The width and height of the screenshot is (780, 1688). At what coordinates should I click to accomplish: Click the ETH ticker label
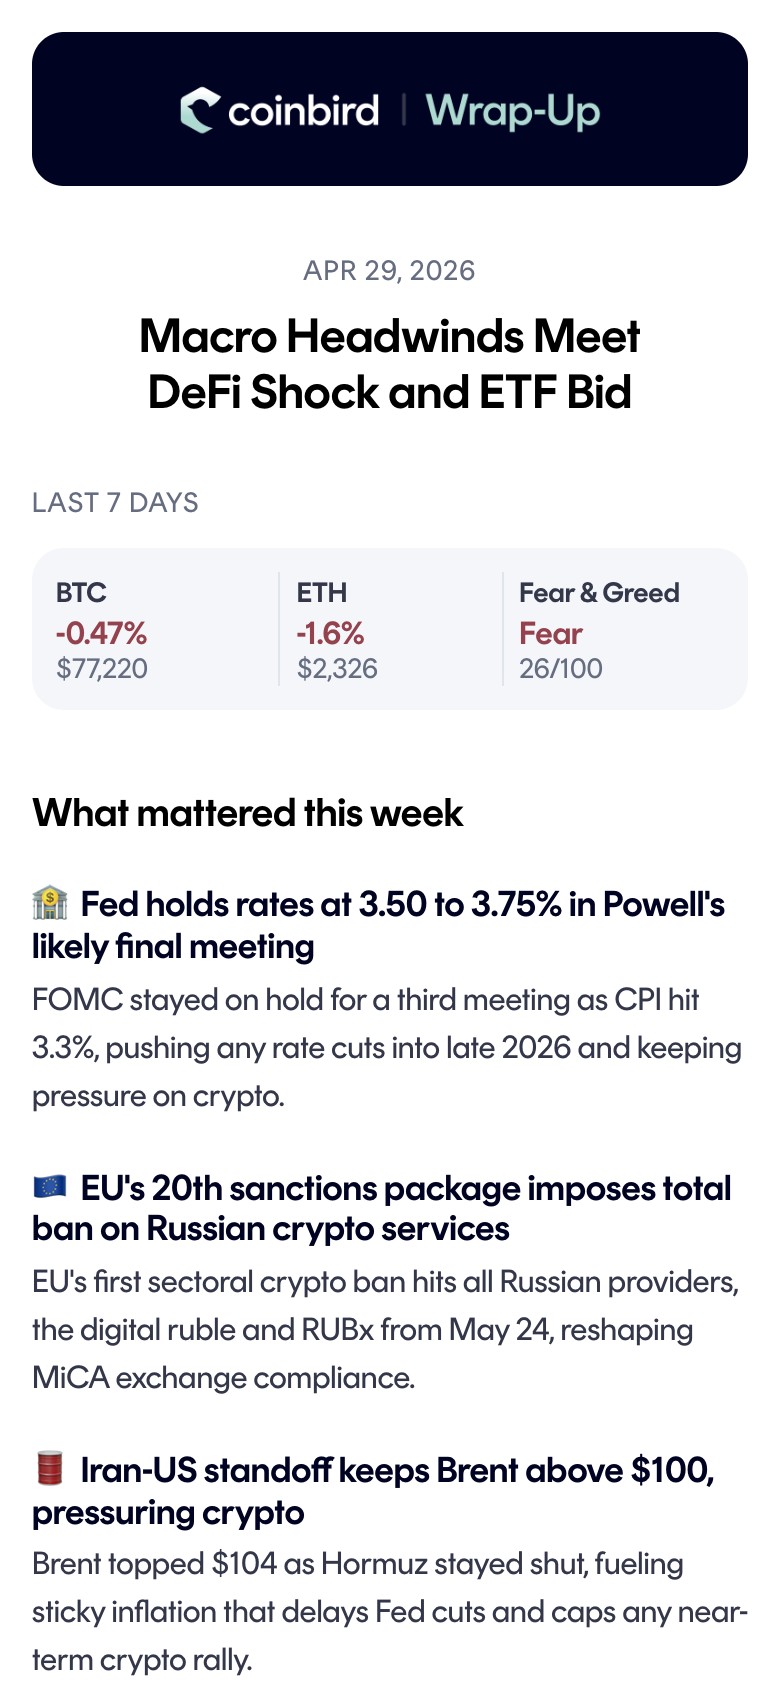[x=321, y=592]
